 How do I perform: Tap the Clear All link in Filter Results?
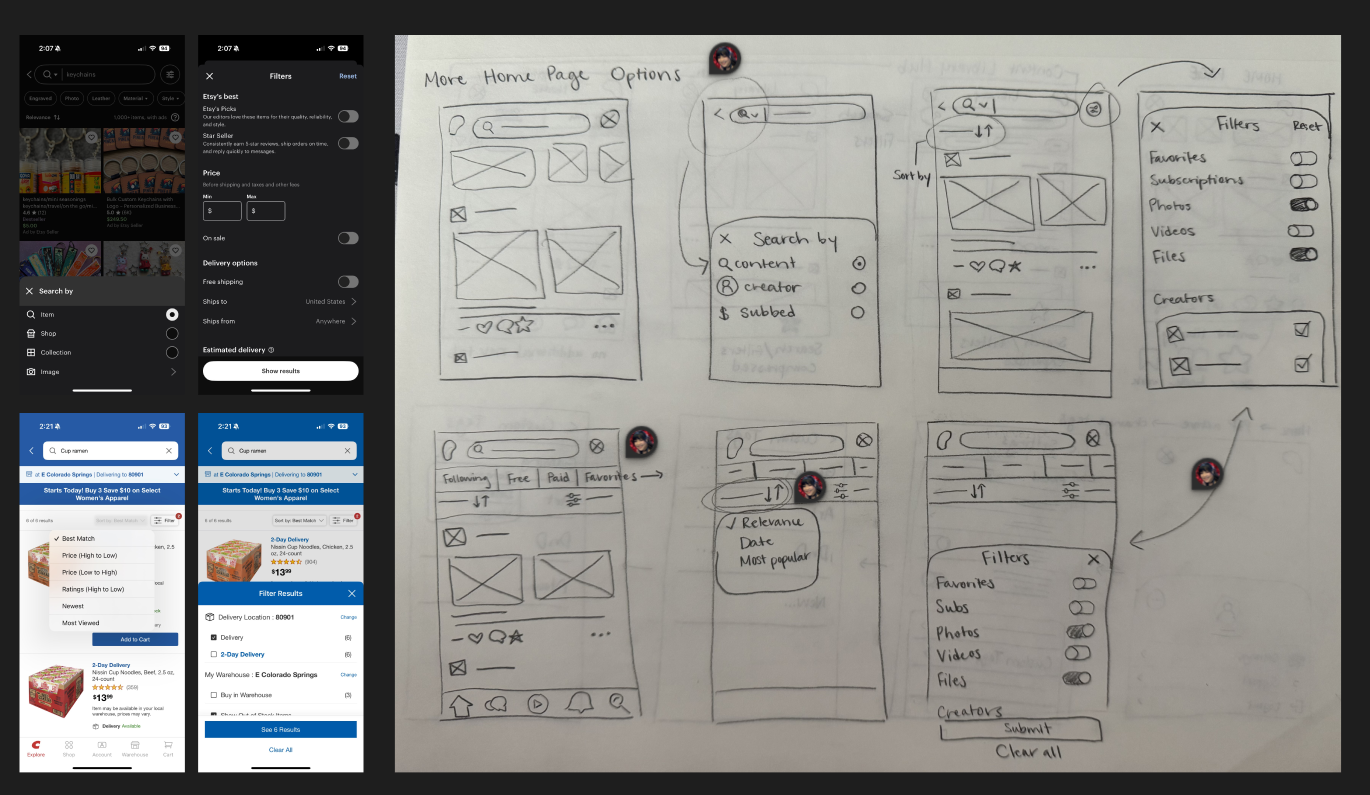[x=279, y=748]
